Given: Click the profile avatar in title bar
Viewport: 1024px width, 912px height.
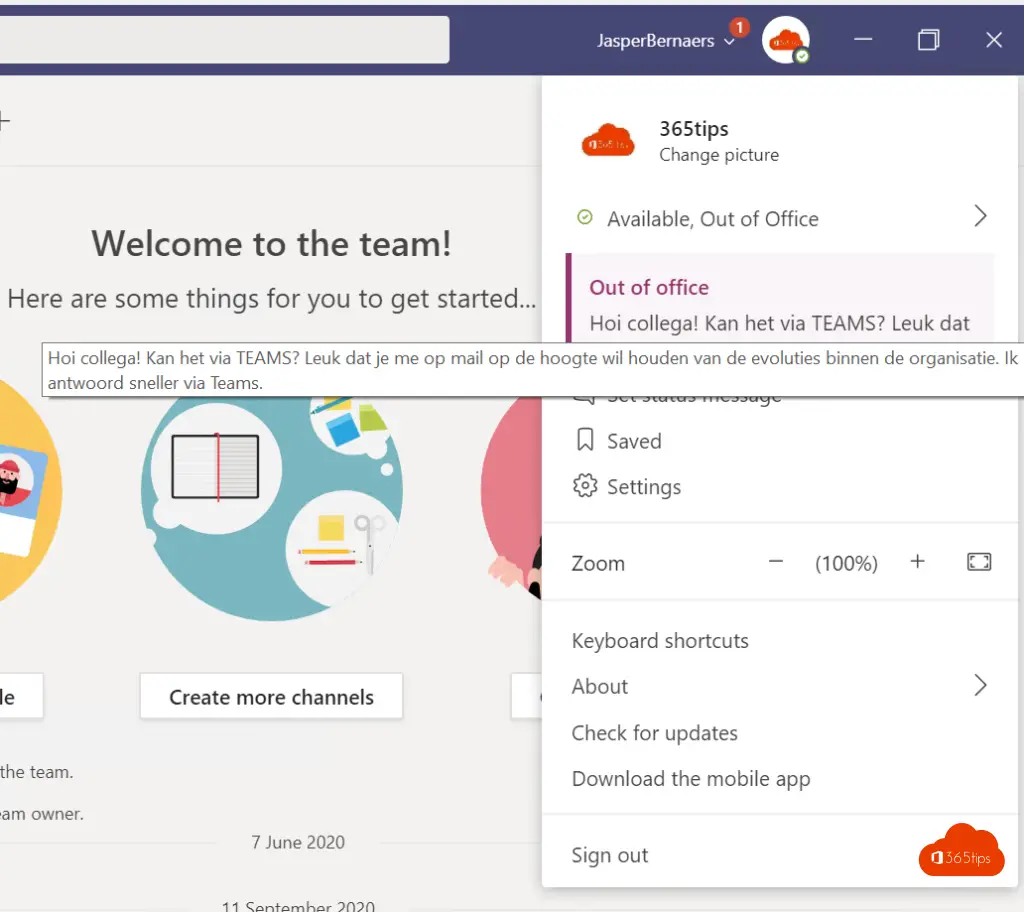Looking at the screenshot, I should tap(785, 40).
